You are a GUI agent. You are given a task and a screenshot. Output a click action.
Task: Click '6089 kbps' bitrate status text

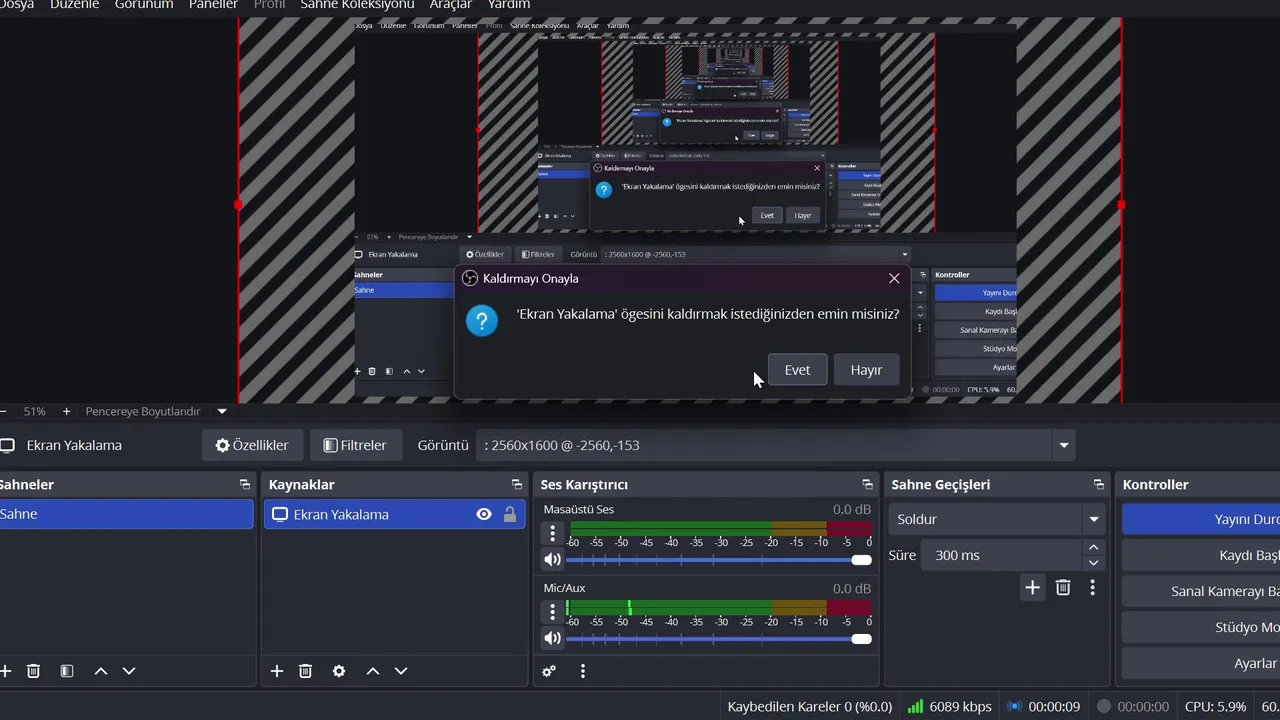click(x=960, y=706)
